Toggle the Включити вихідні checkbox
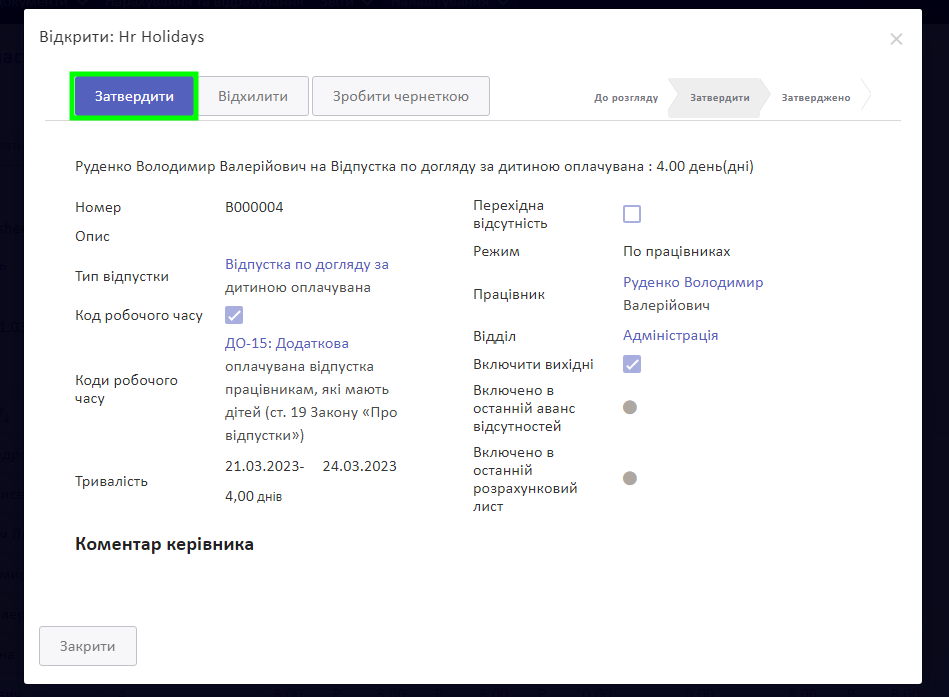This screenshot has width=949, height=697. [632, 364]
